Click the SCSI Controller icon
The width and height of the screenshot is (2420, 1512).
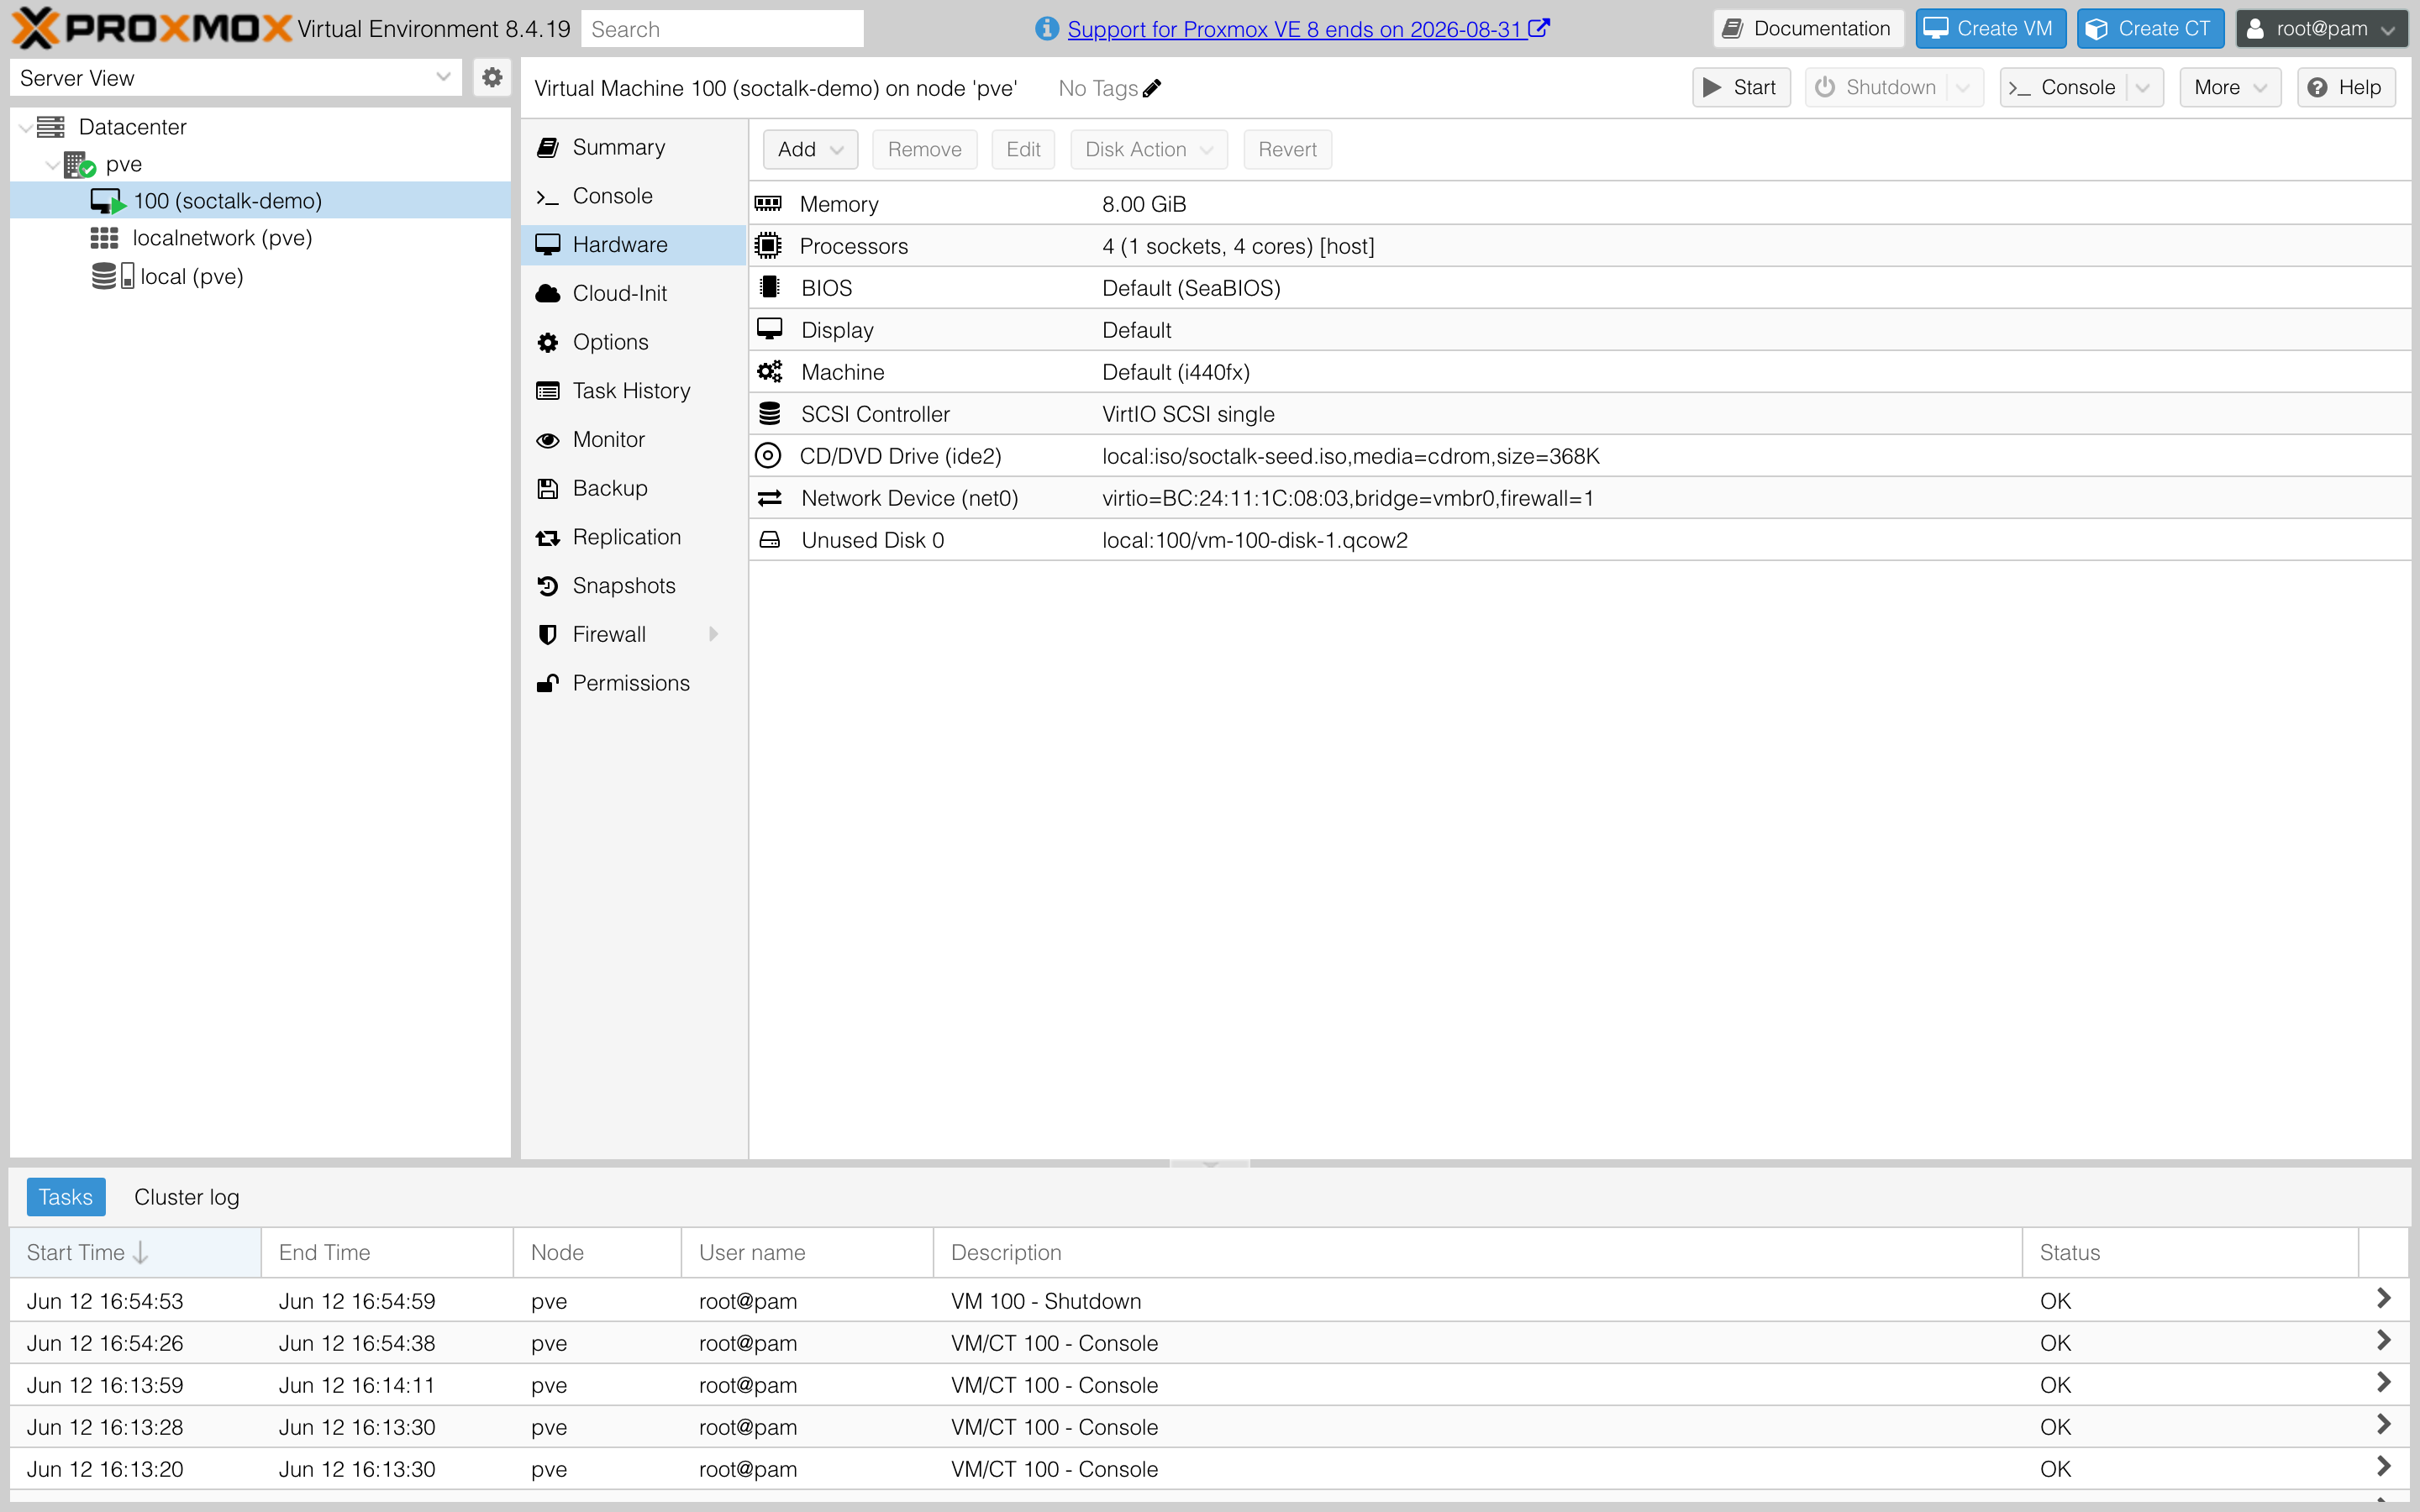click(x=769, y=414)
